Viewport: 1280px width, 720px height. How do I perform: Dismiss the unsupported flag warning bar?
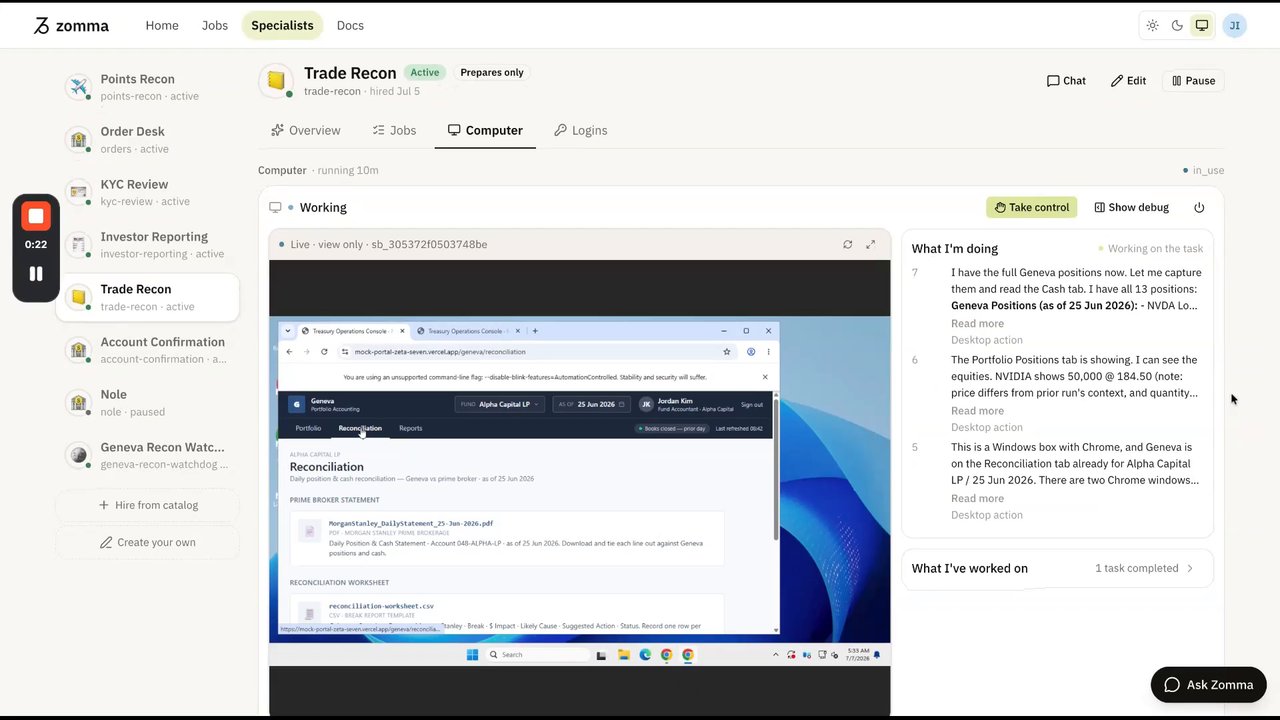click(765, 377)
